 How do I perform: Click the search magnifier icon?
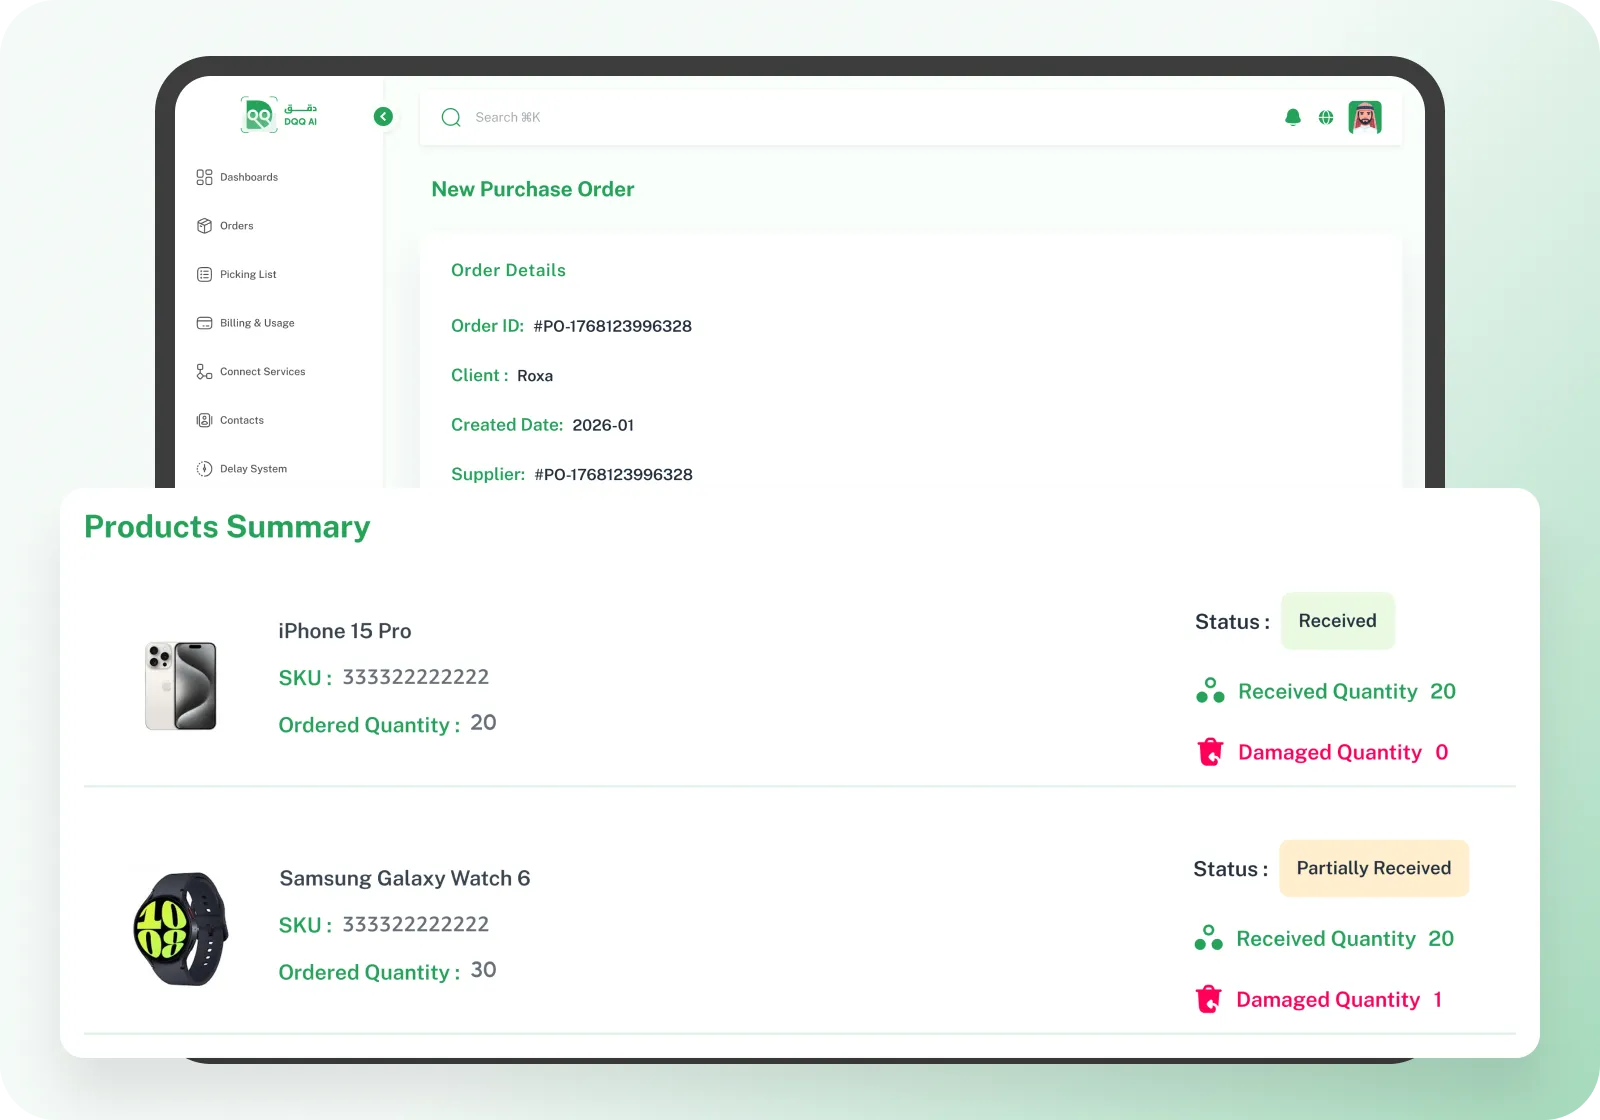(x=451, y=118)
